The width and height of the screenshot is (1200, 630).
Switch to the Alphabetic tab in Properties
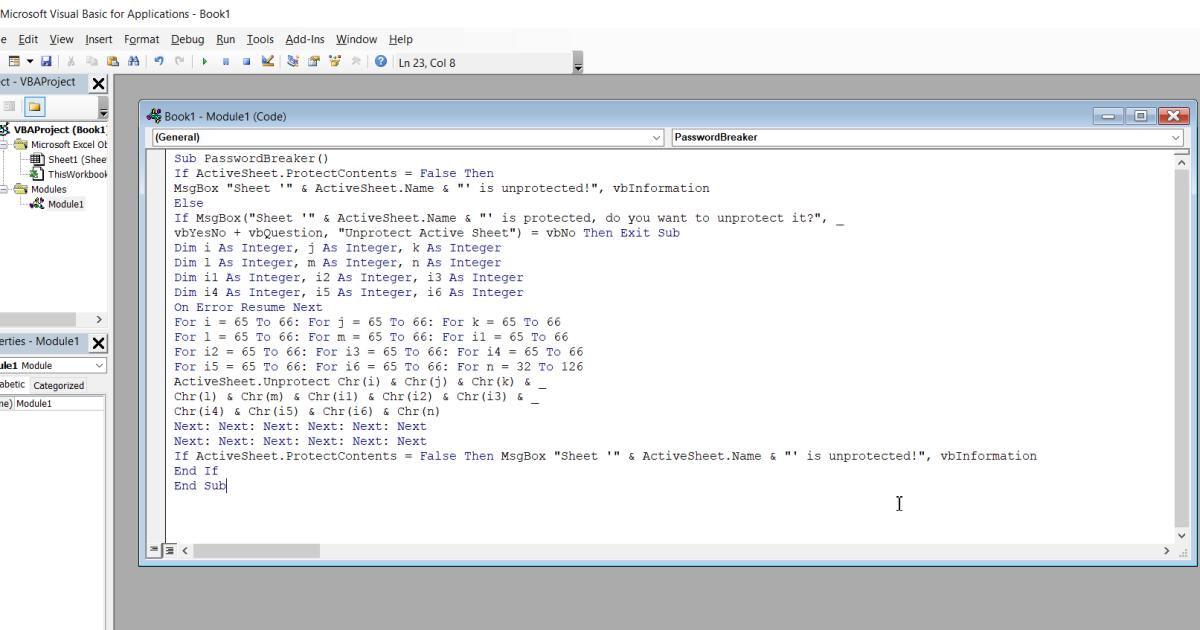(13, 385)
